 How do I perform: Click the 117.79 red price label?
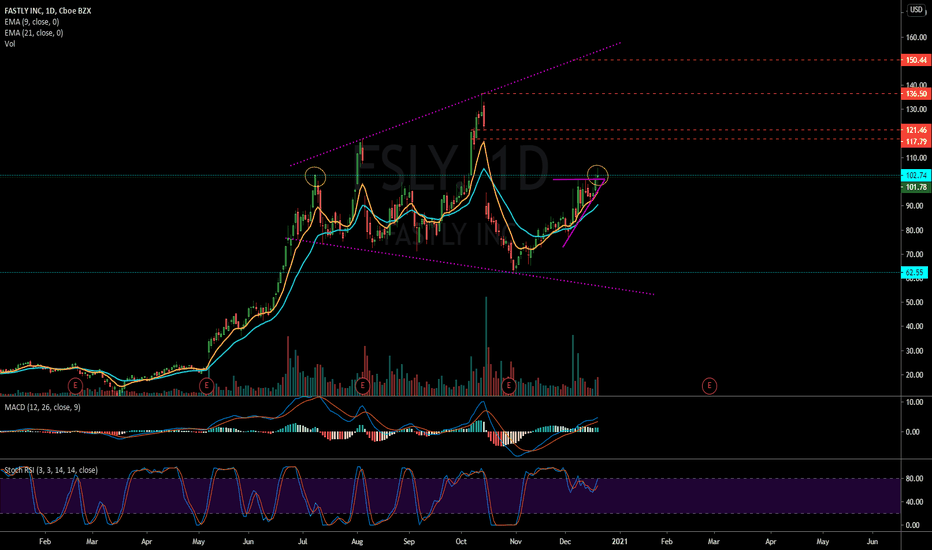[x=915, y=142]
